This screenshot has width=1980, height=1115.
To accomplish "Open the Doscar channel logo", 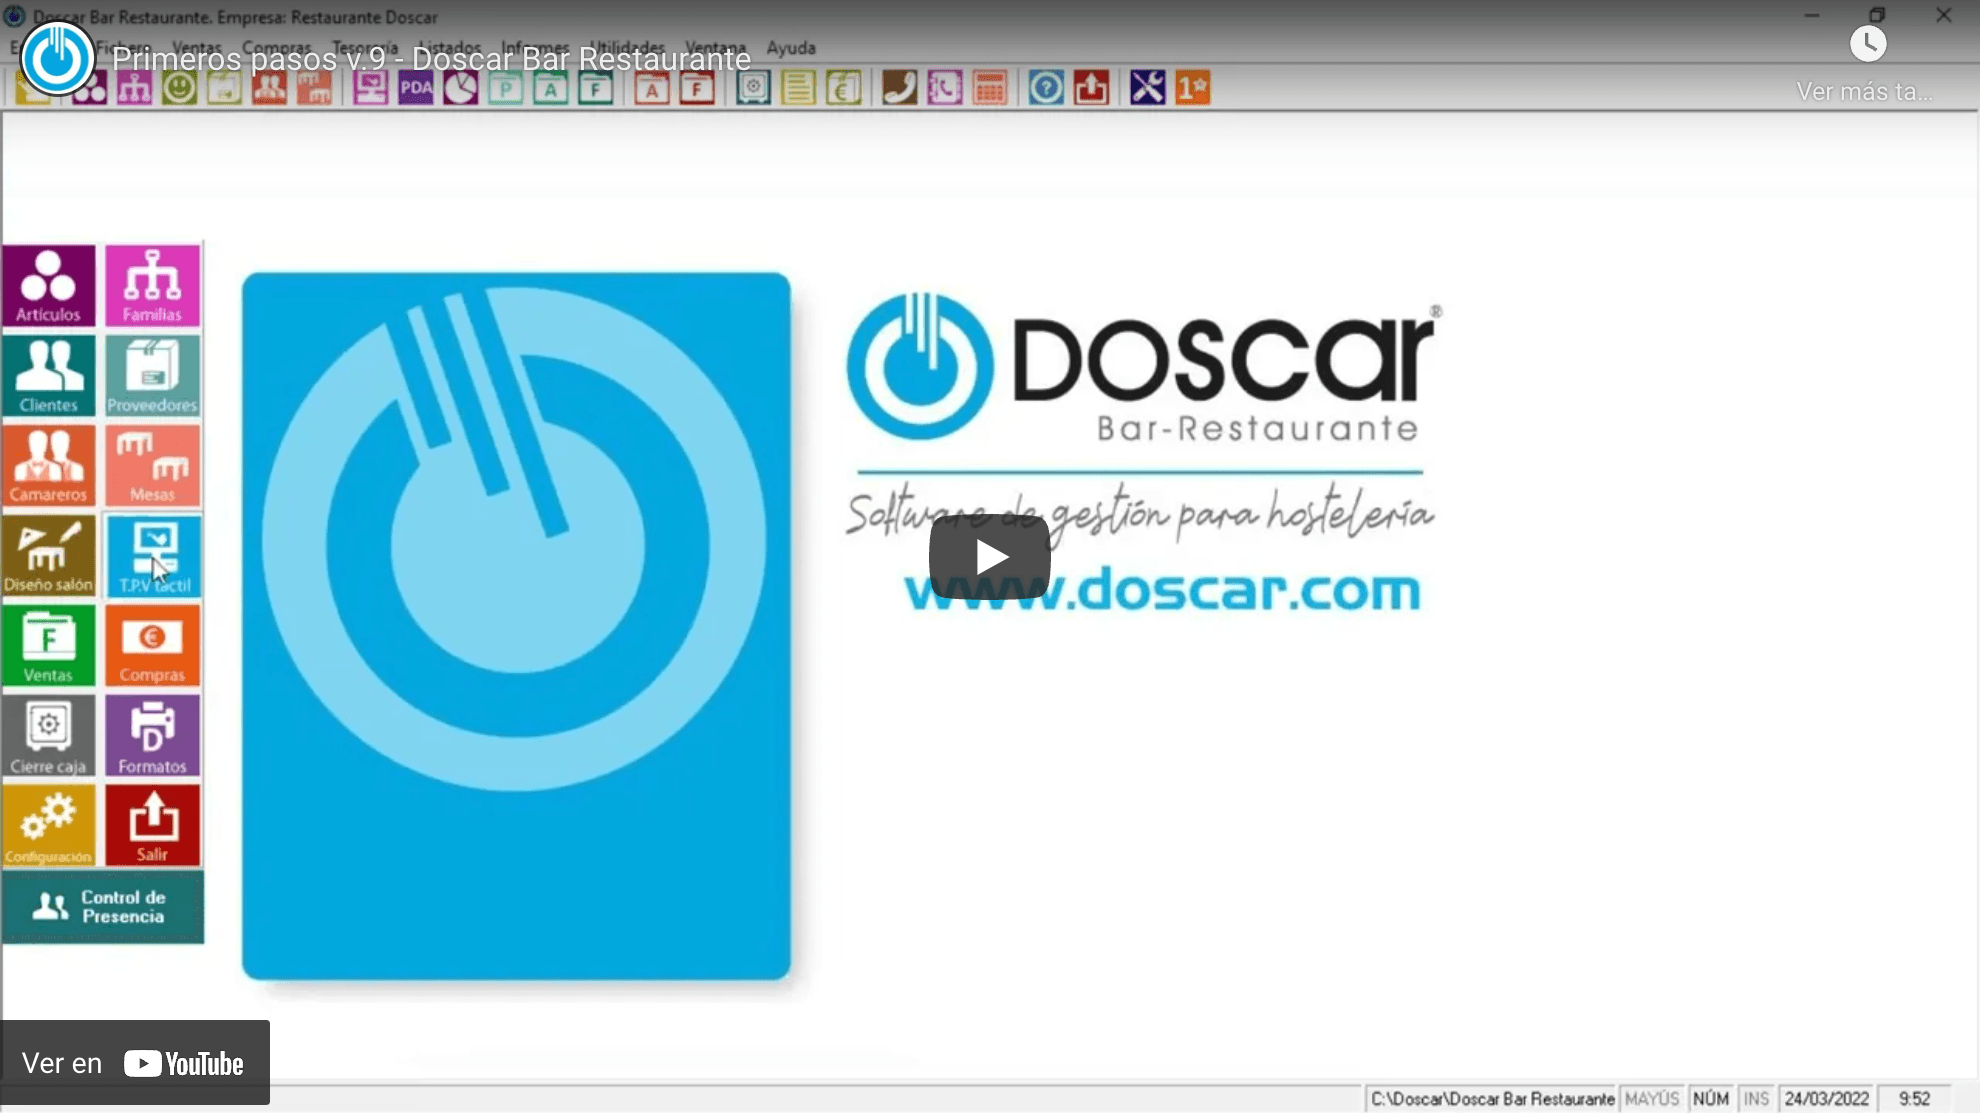I will tap(57, 58).
